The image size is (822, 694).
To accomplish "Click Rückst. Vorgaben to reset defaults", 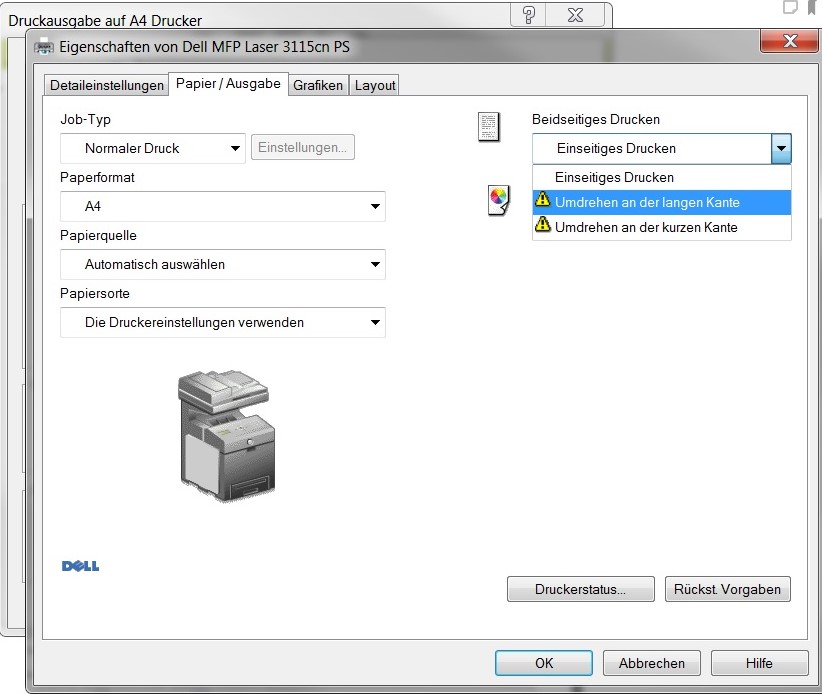I will [728, 589].
